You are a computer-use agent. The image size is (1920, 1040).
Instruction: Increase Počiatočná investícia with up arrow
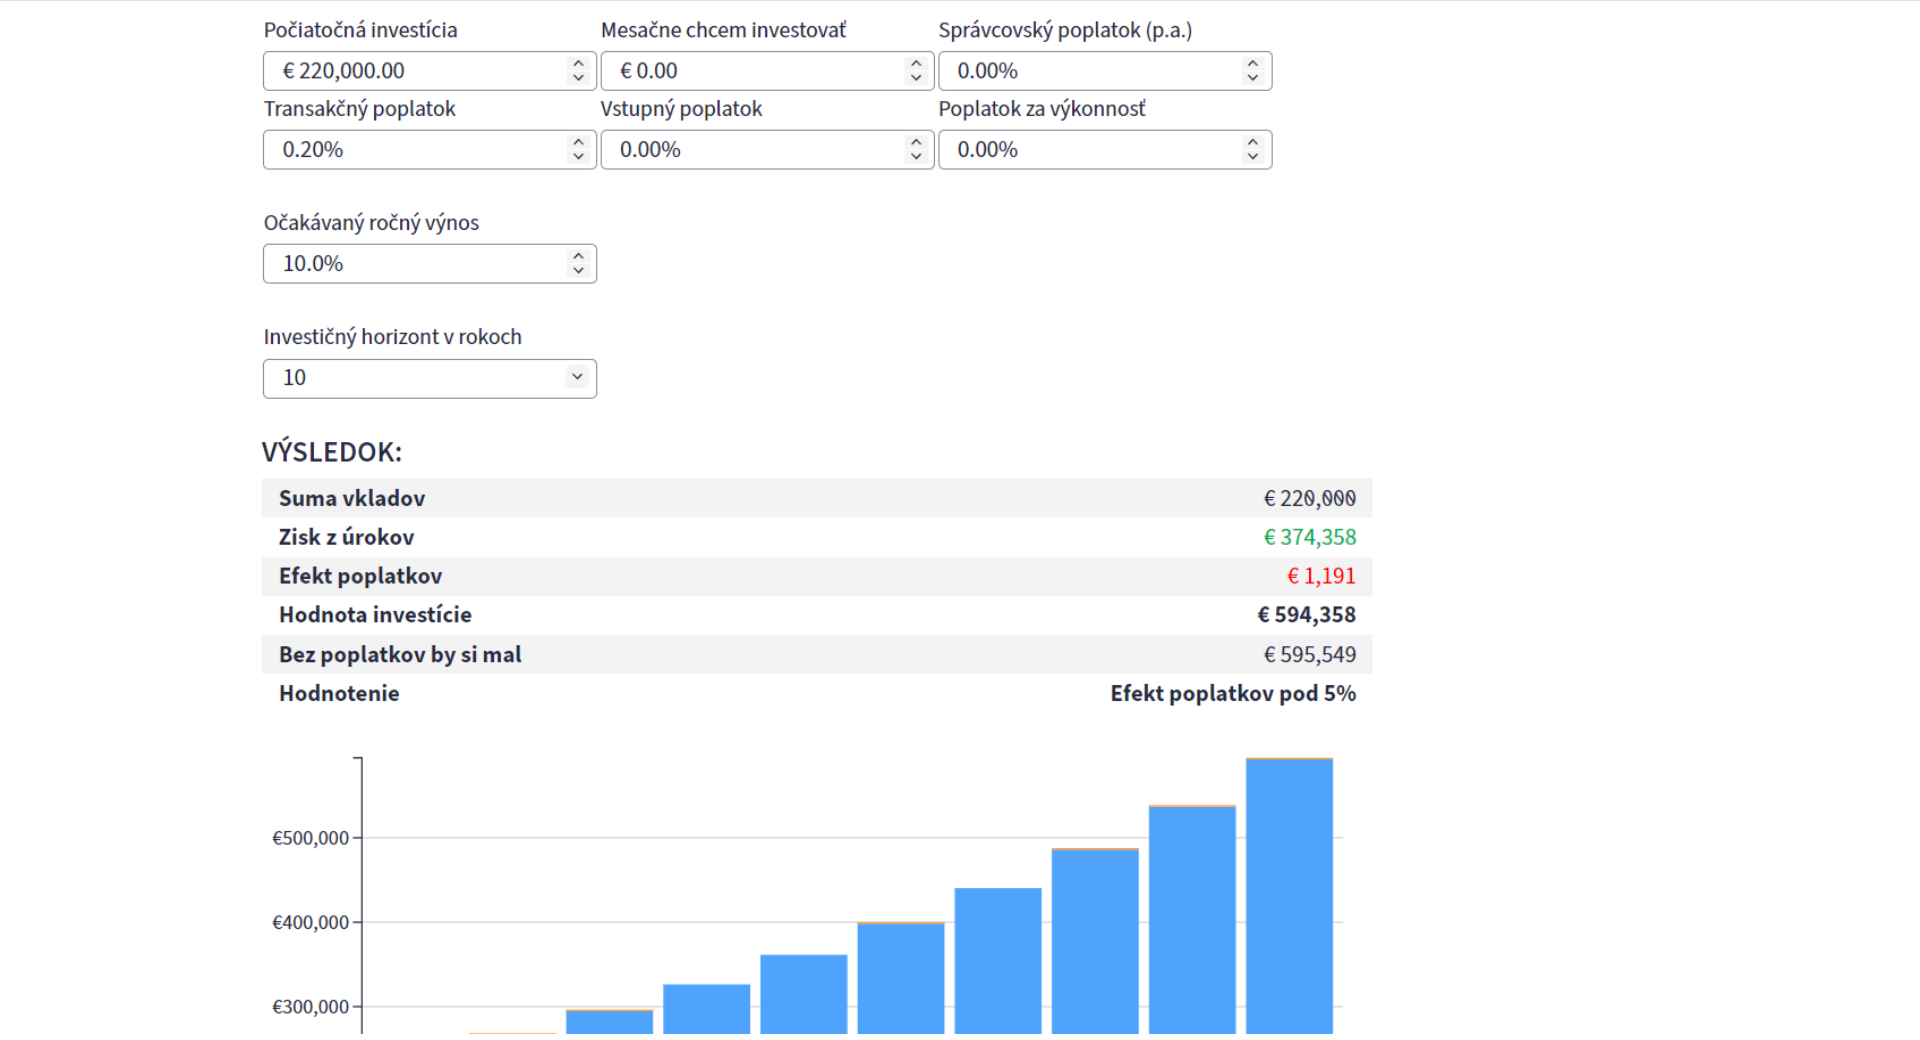click(578, 64)
